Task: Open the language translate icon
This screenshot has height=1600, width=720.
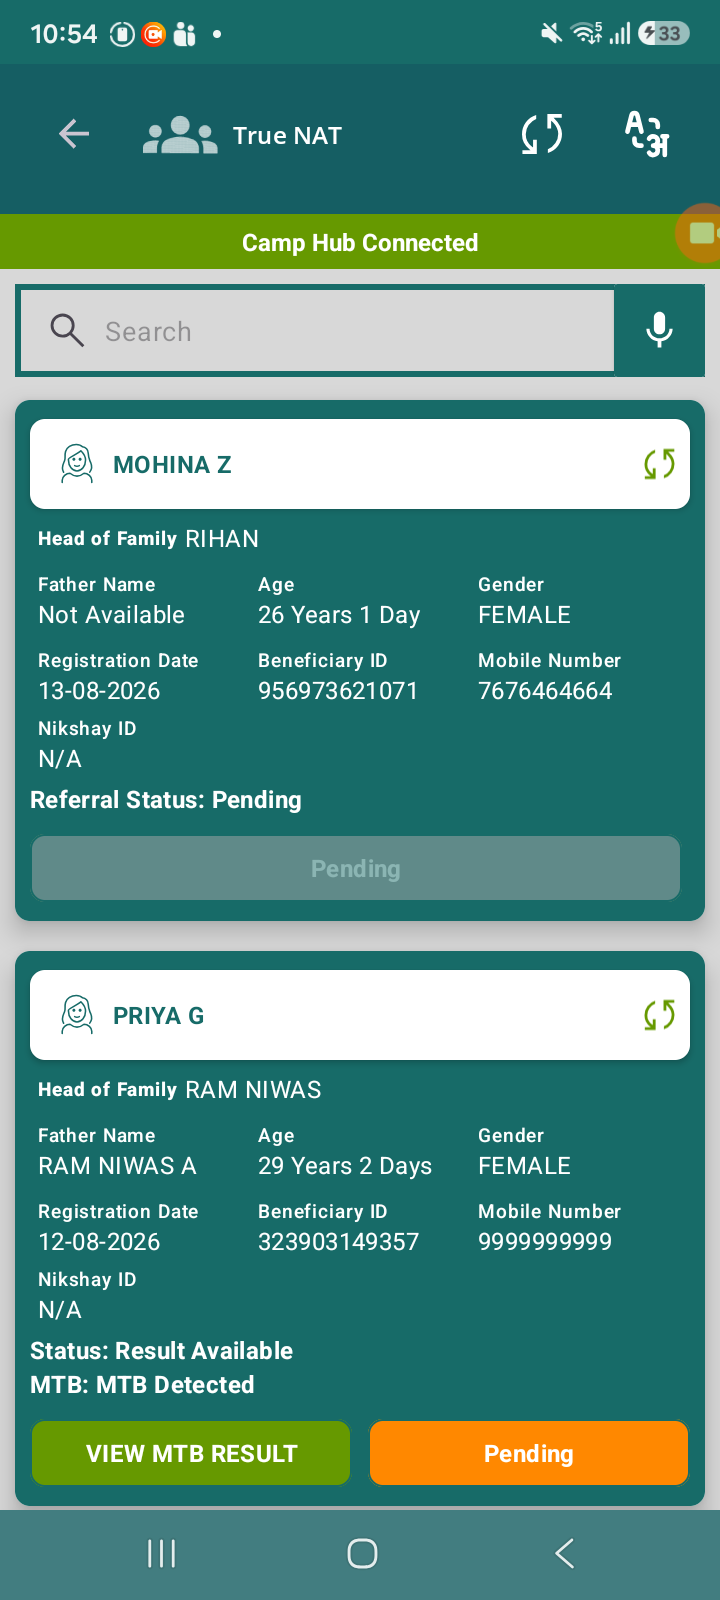Action: point(647,134)
